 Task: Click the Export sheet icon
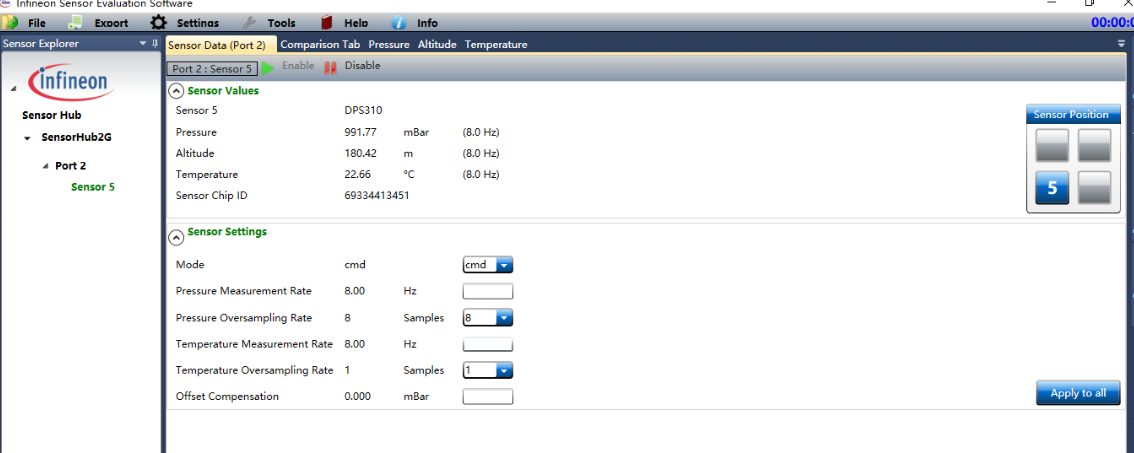[75, 22]
